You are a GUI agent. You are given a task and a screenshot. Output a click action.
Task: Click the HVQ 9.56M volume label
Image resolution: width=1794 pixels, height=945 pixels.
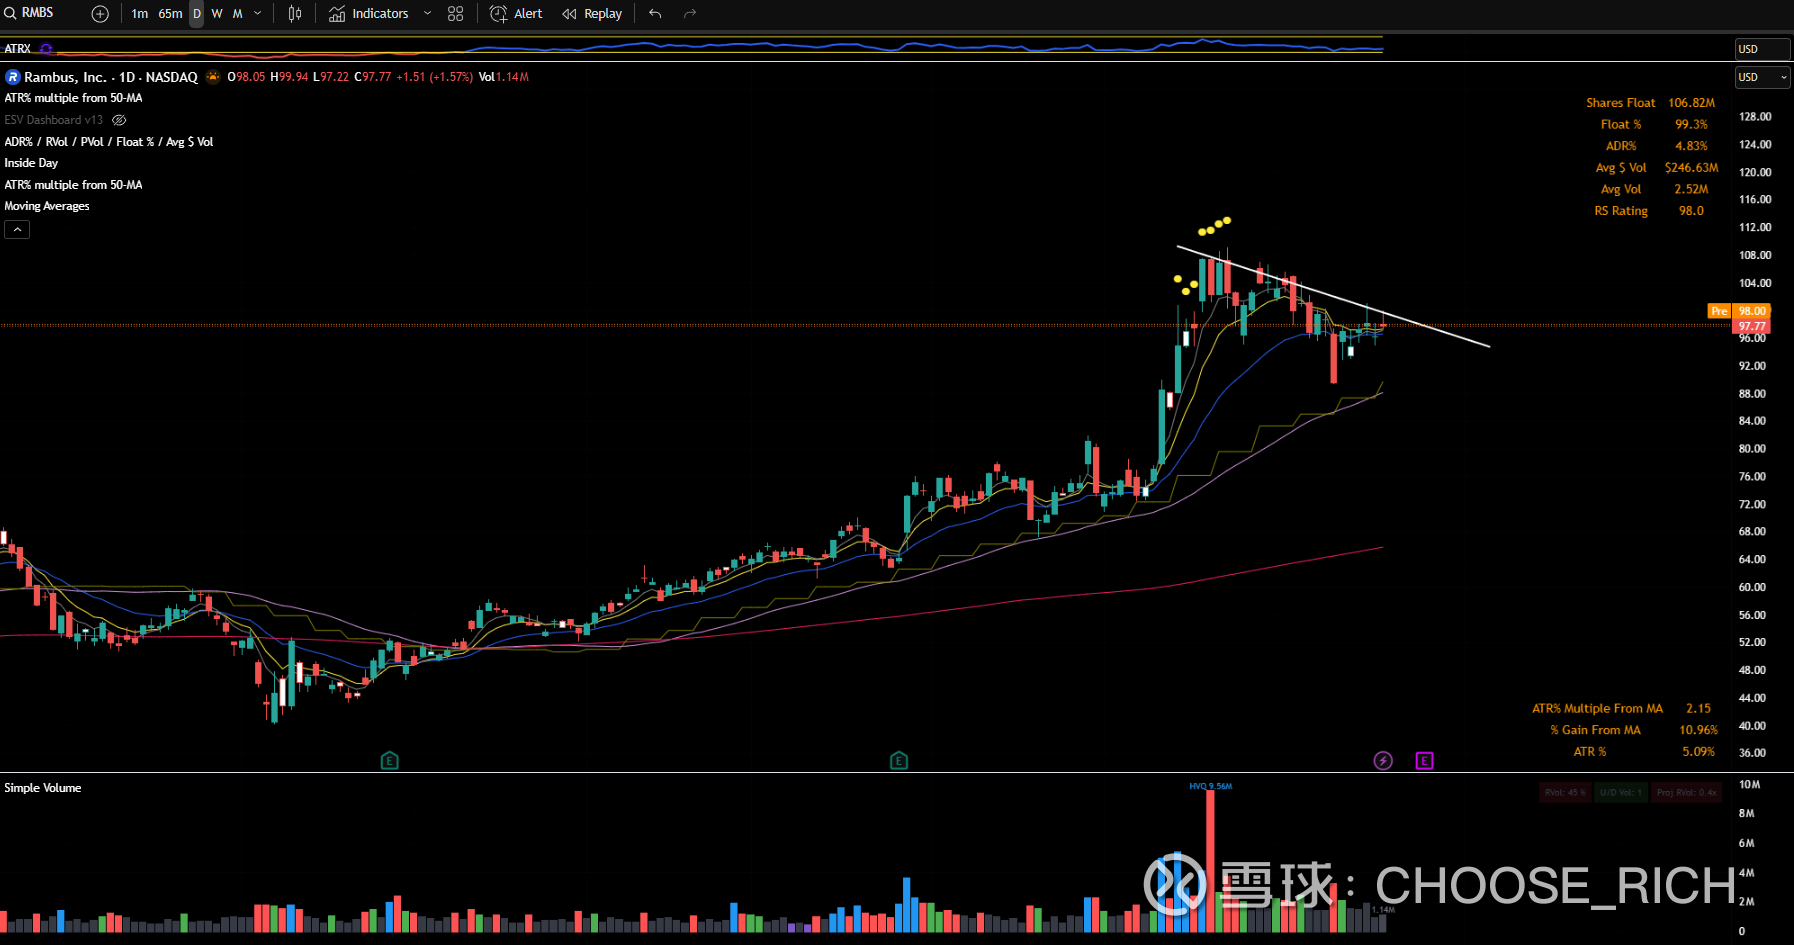pyautogui.click(x=1211, y=786)
